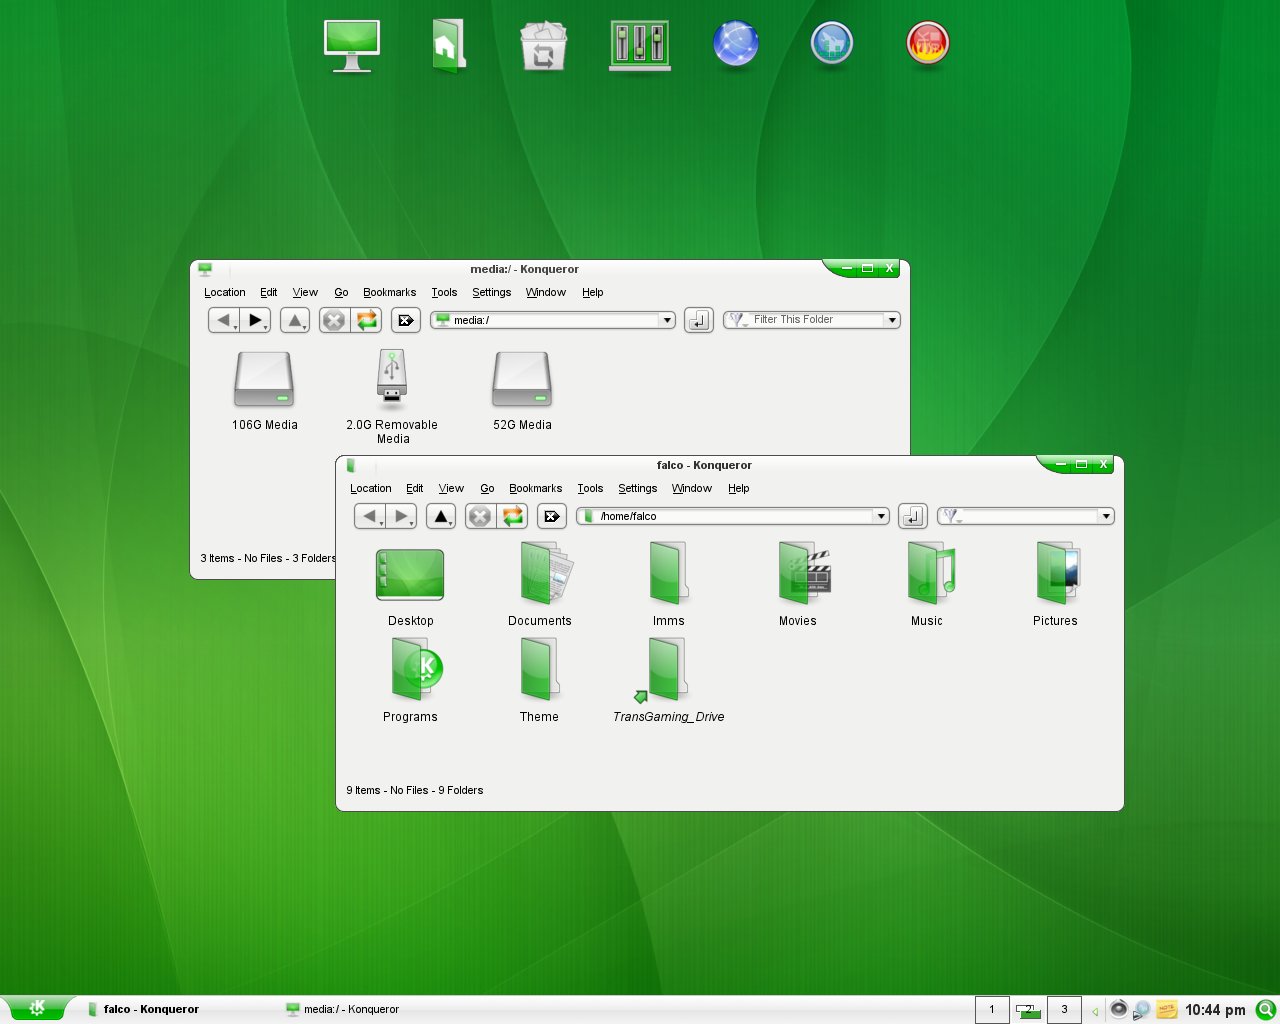Image resolution: width=1280 pixels, height=1024 pixels.
Task: Click the 10:44 pm clock
Action: pyautogui.click(x=1215, y=1010)
